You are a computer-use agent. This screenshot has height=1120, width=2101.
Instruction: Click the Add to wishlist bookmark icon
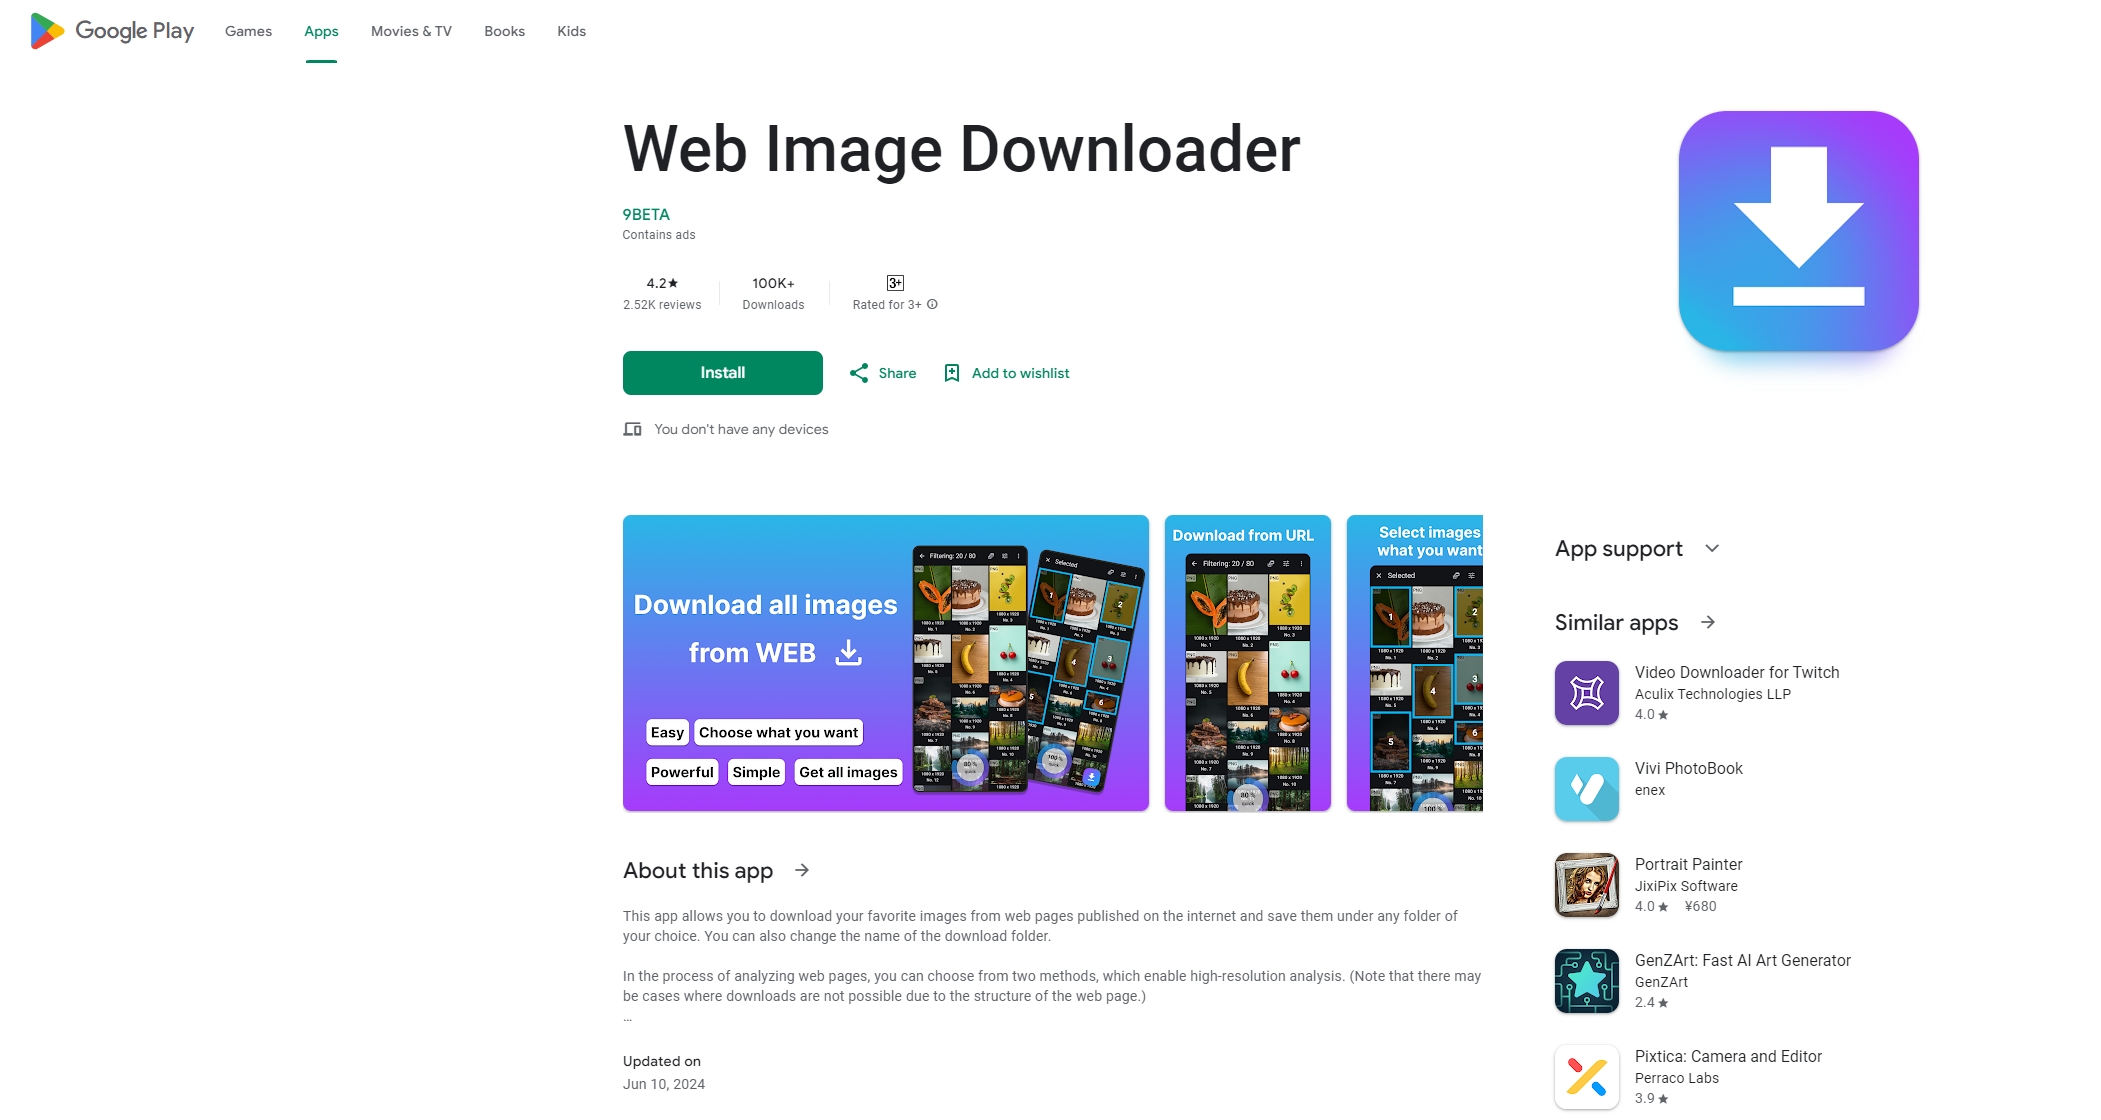(x=952, y=372)
